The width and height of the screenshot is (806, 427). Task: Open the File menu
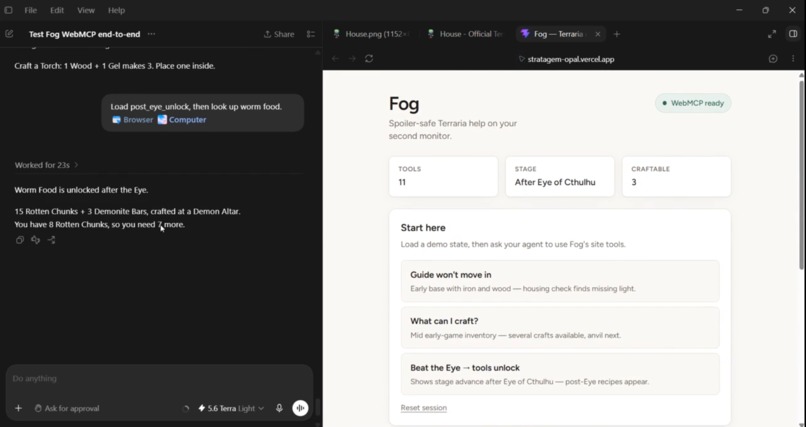pos(30,10)
